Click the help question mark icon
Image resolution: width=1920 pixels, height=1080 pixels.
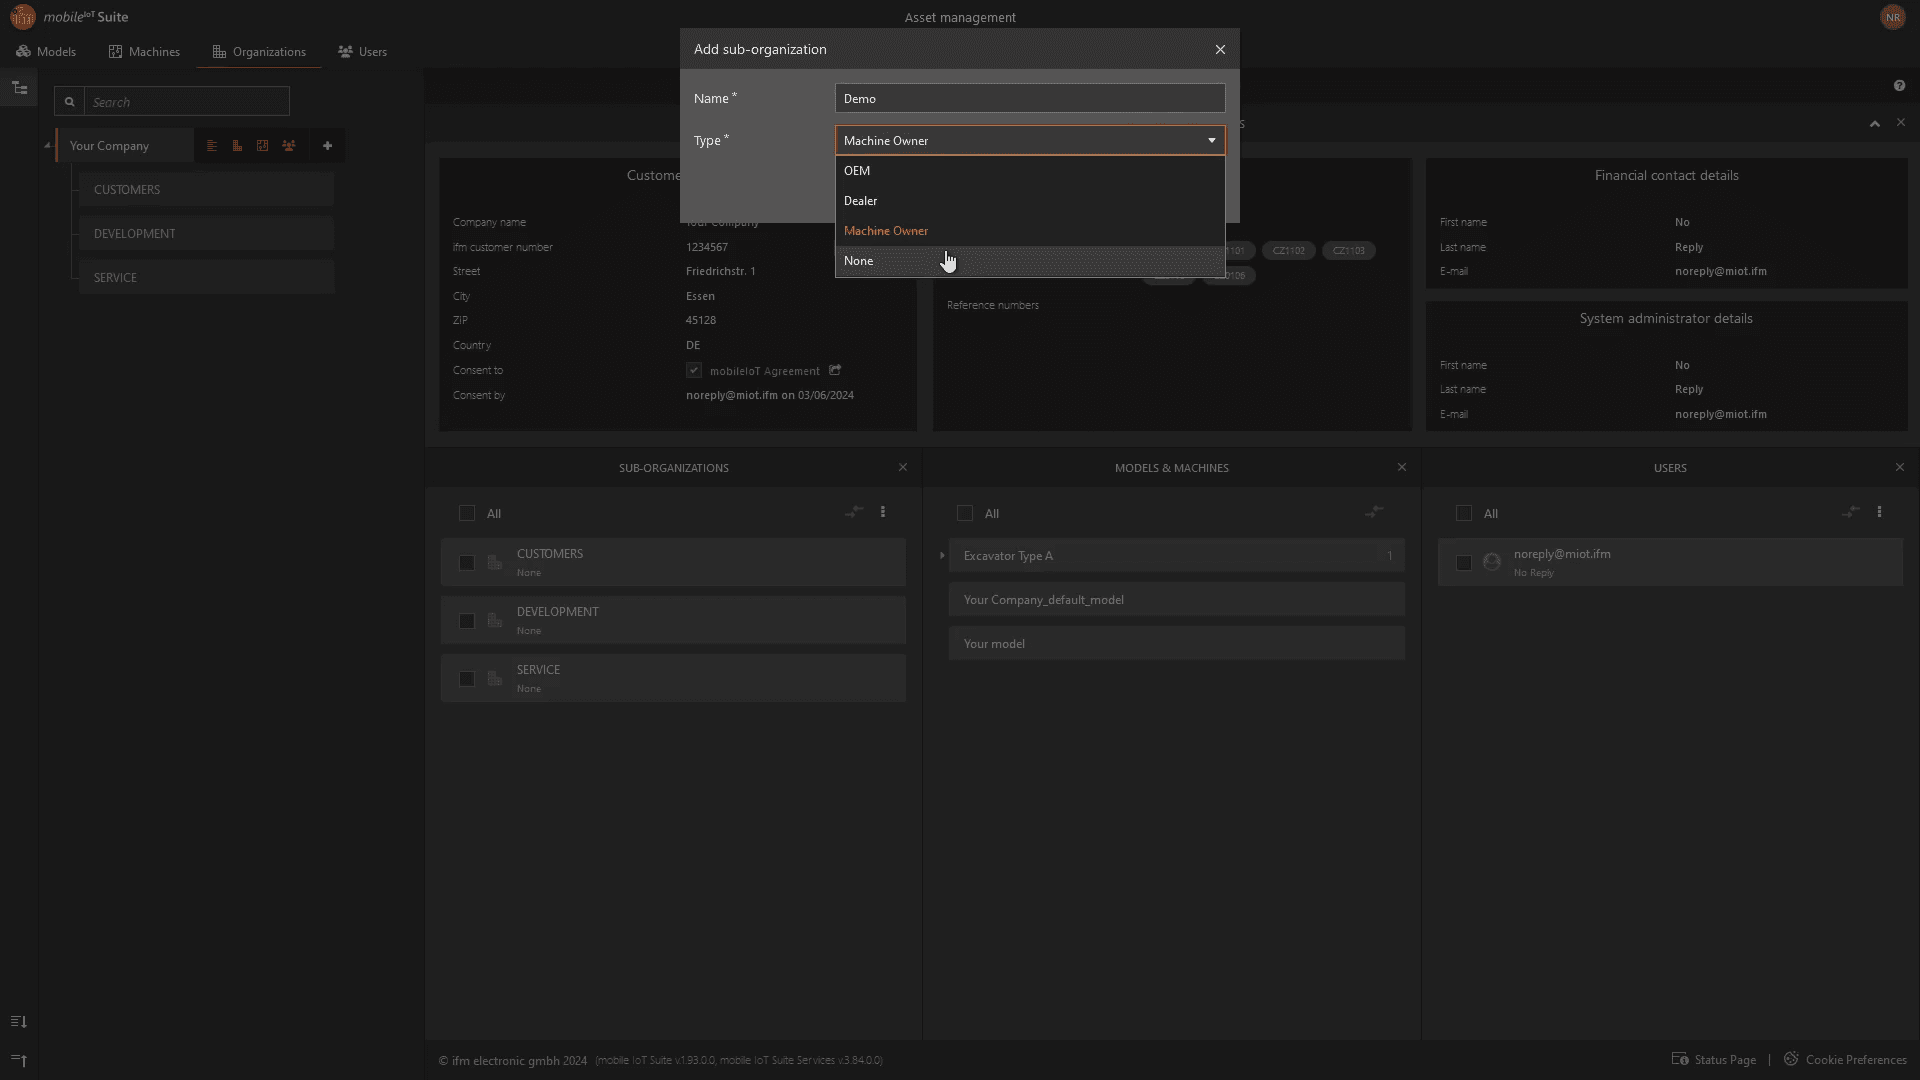[x=1899, y=86]
